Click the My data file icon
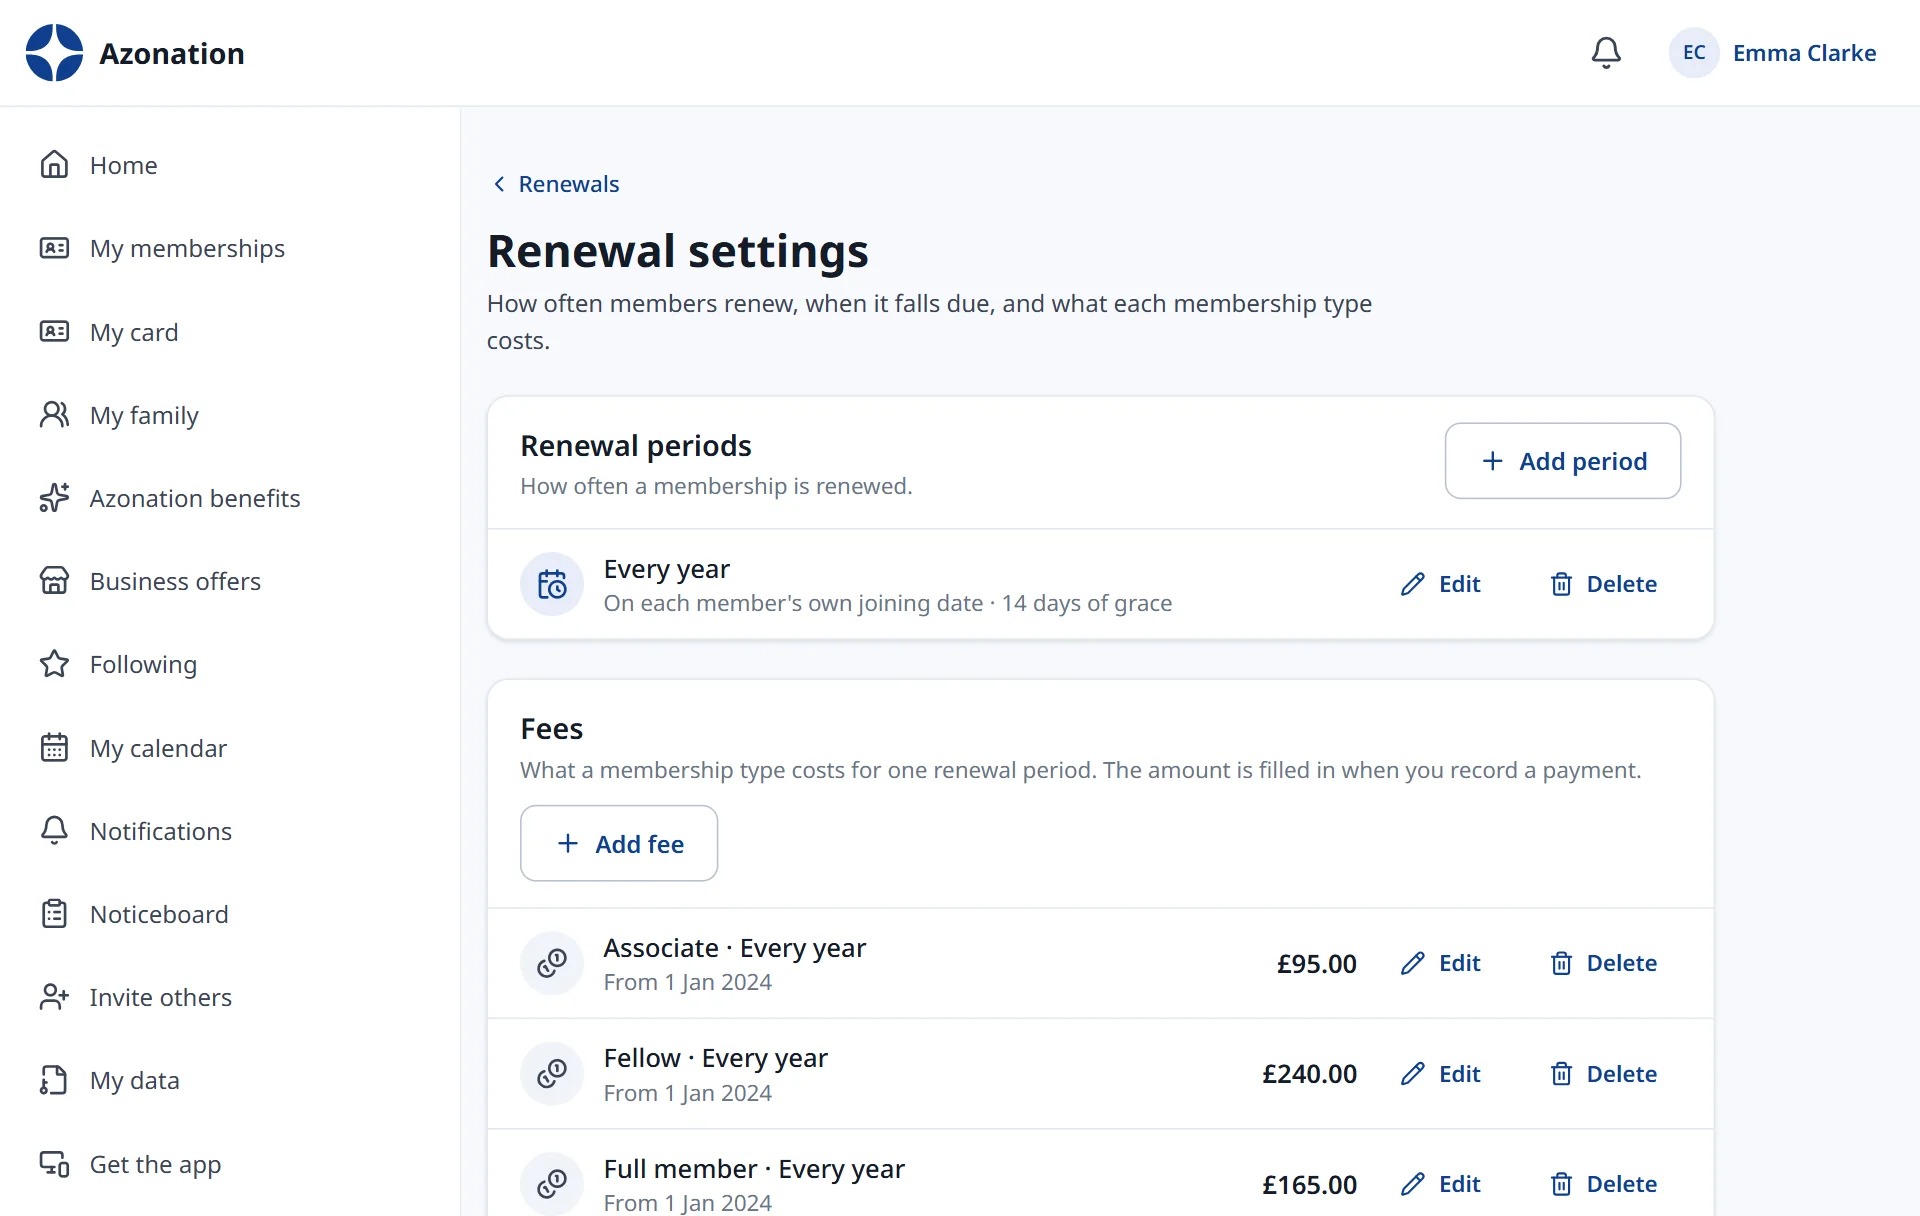1920x1216 pixels. (54, 1080)
